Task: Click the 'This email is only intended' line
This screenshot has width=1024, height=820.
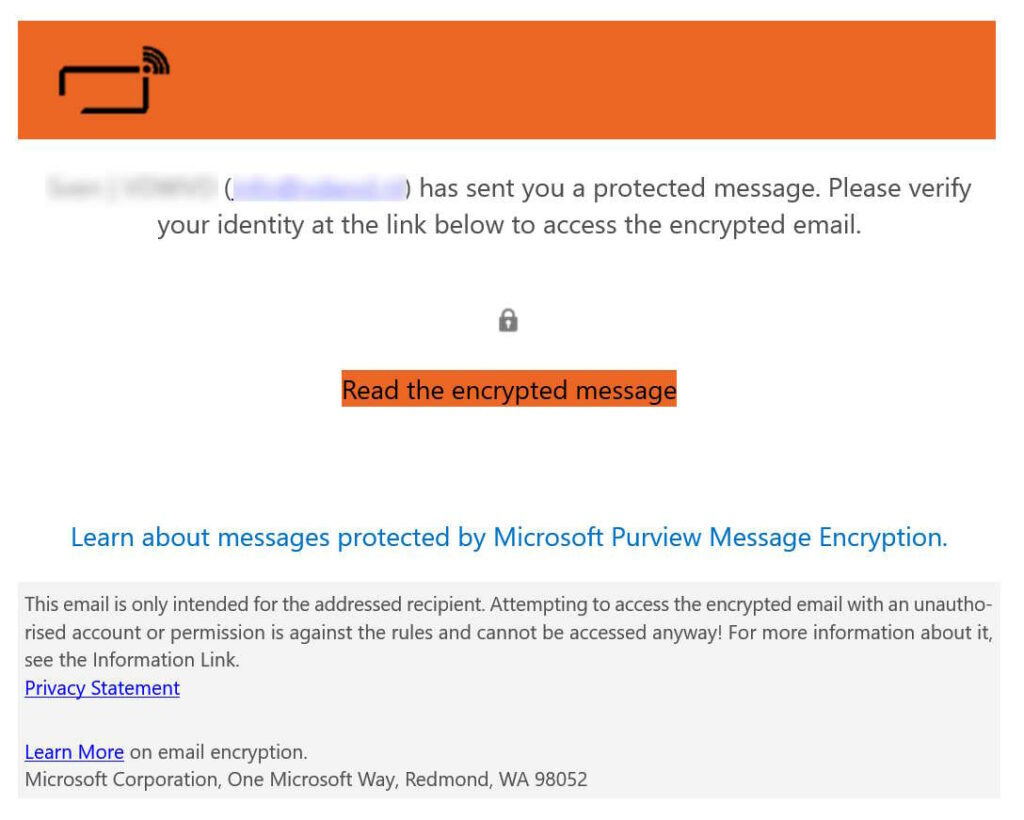Action: [509, 605]
